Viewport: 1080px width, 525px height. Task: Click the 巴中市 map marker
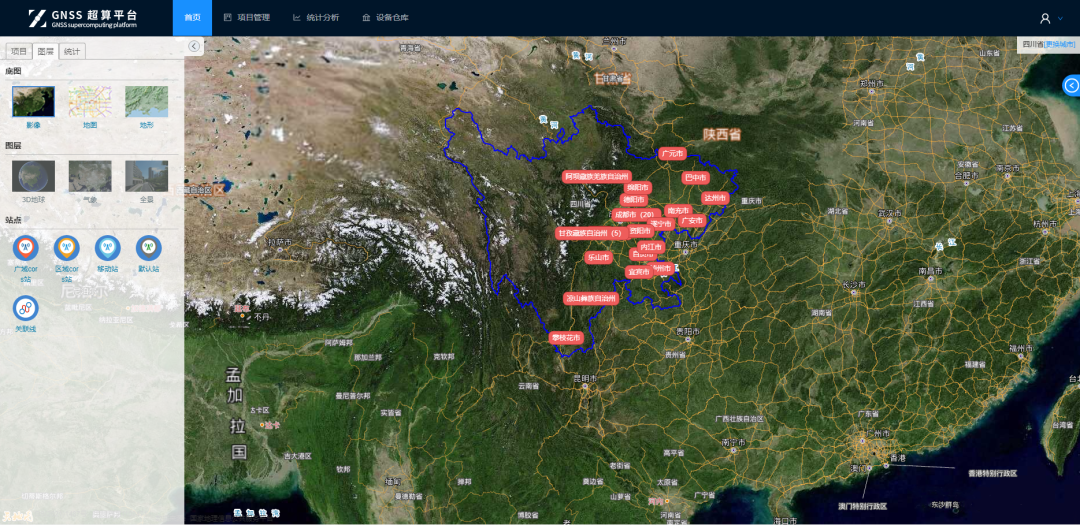coord(696,178)
